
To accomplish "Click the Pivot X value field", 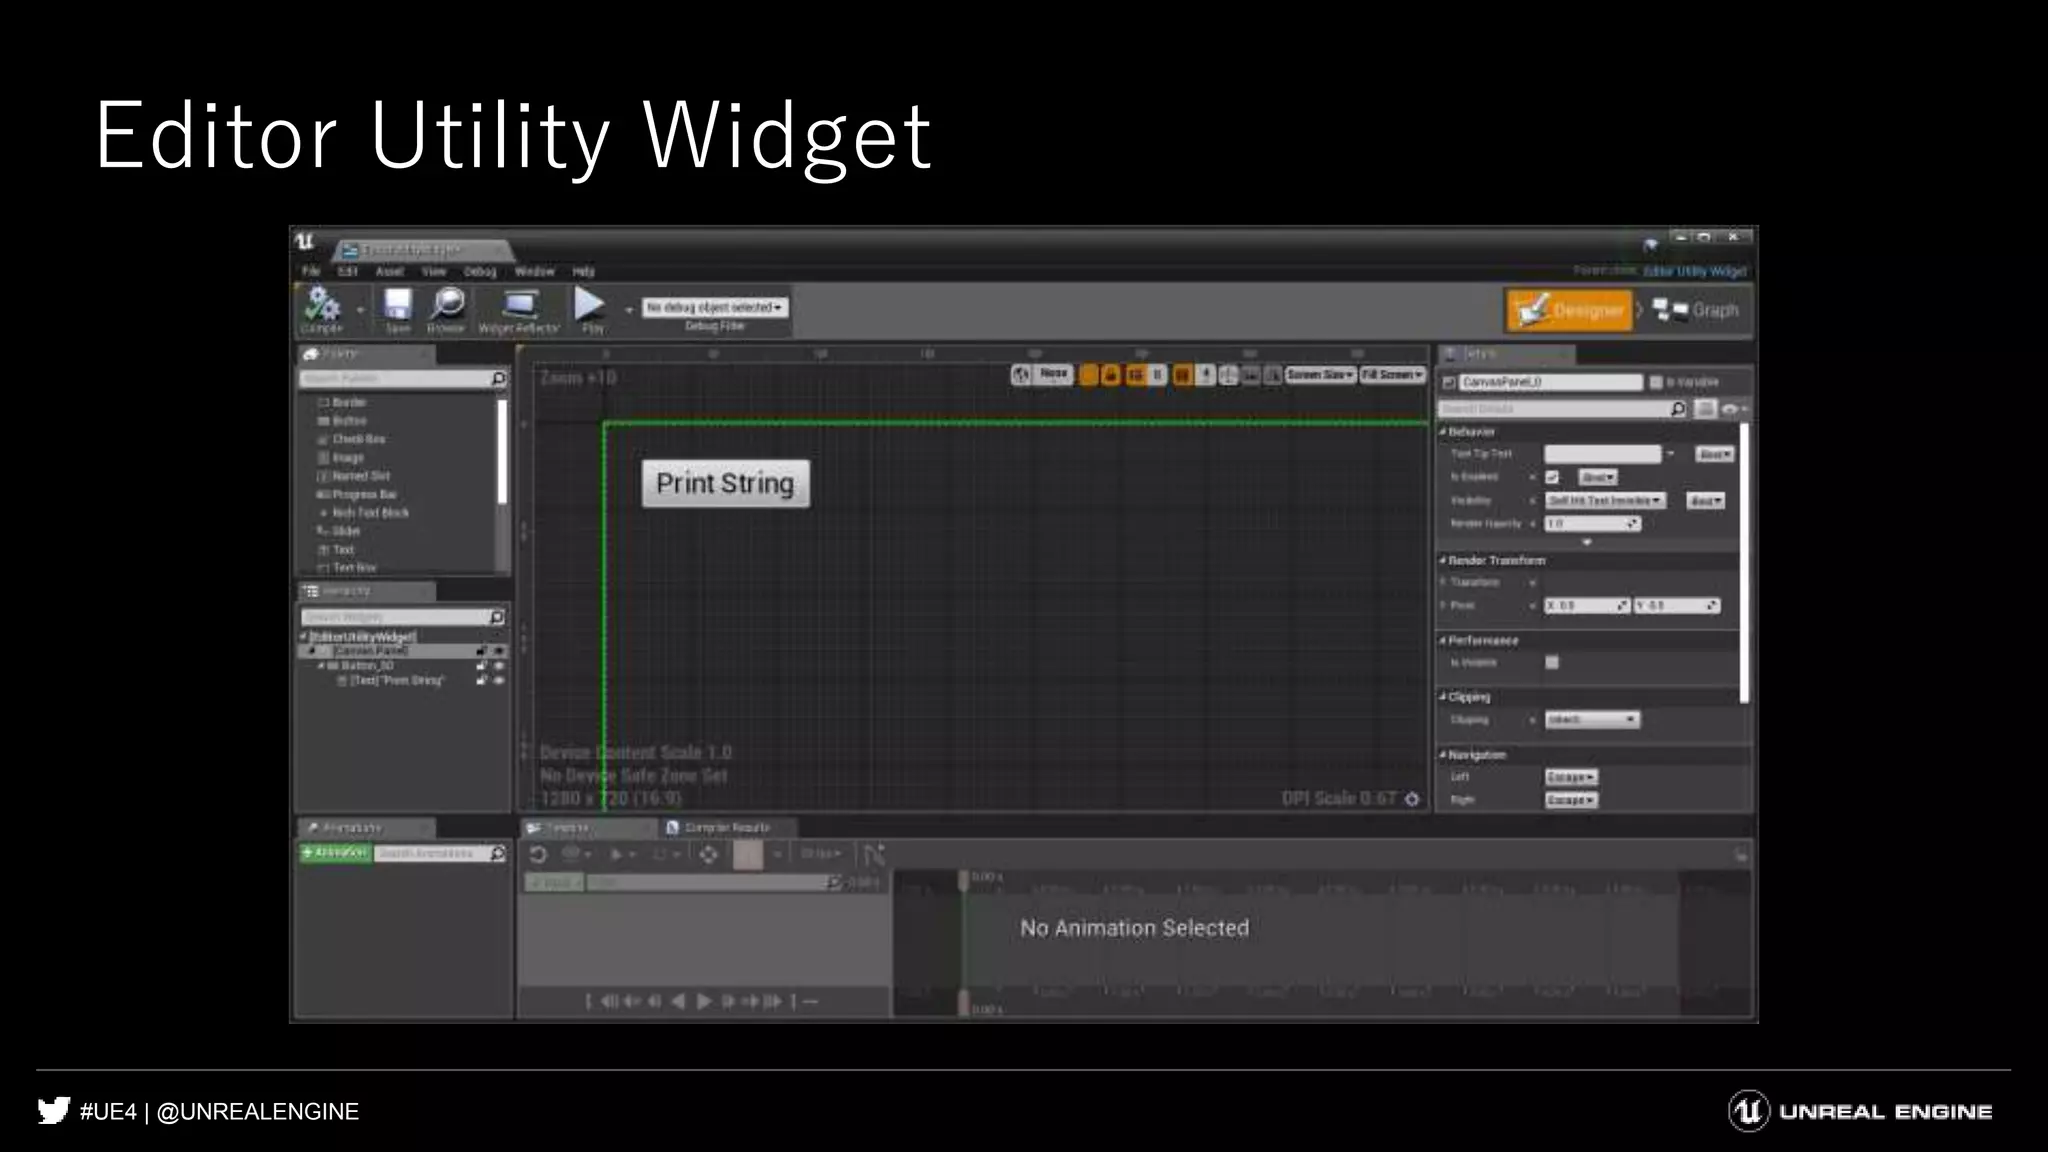I will coord(1587,606).
